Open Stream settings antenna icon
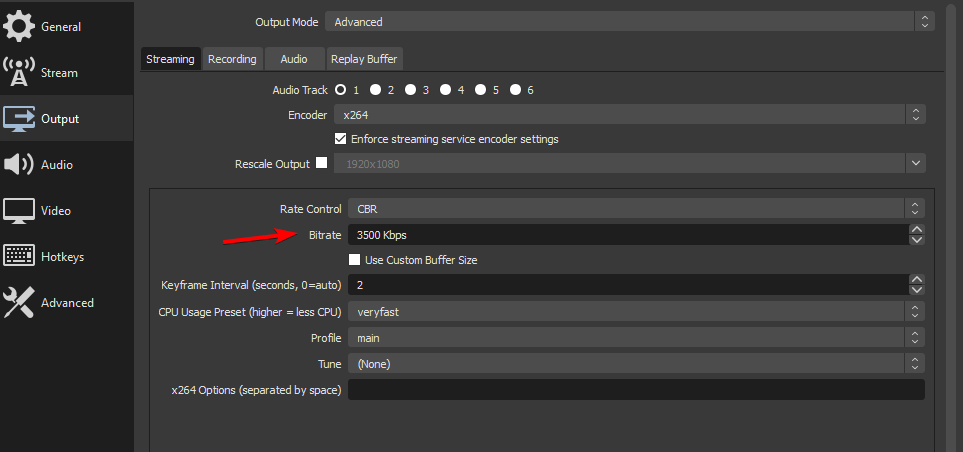 (19, 73)
